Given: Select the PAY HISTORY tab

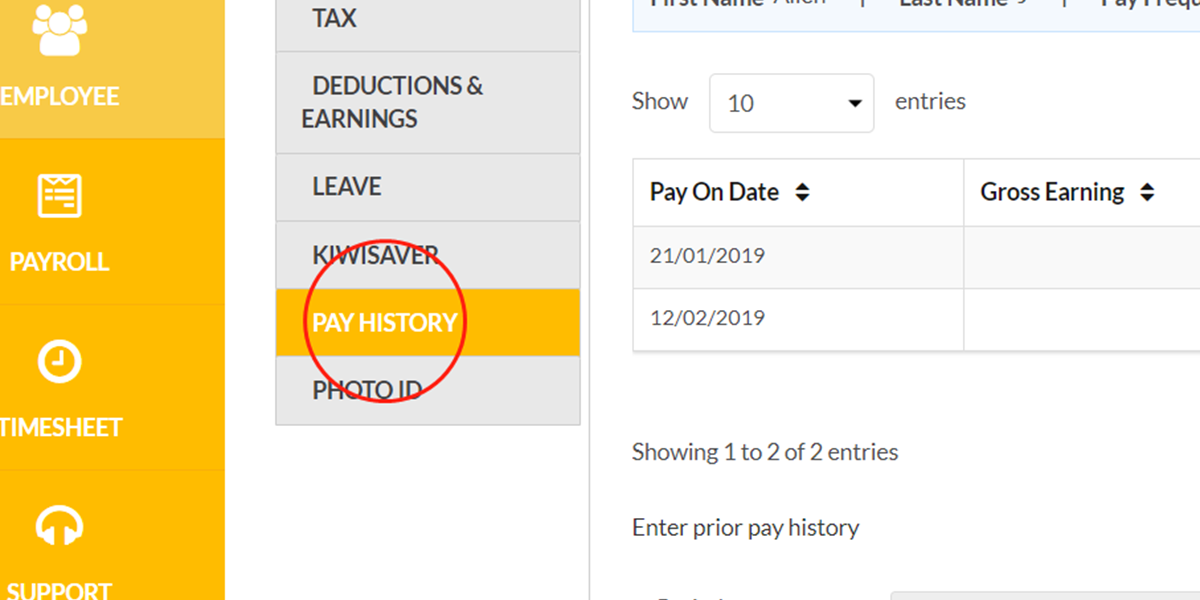Looking at the screenshot, I should (428, 322).
